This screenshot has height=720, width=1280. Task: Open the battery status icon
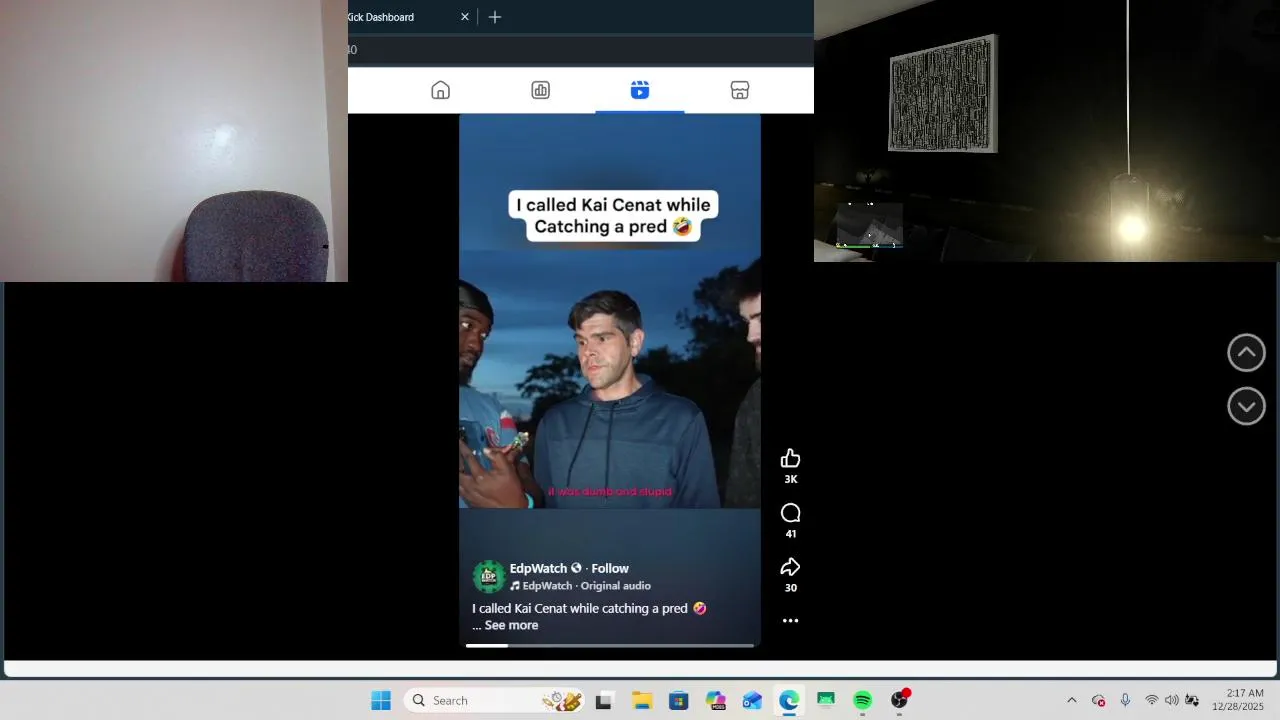[1192, 701]
